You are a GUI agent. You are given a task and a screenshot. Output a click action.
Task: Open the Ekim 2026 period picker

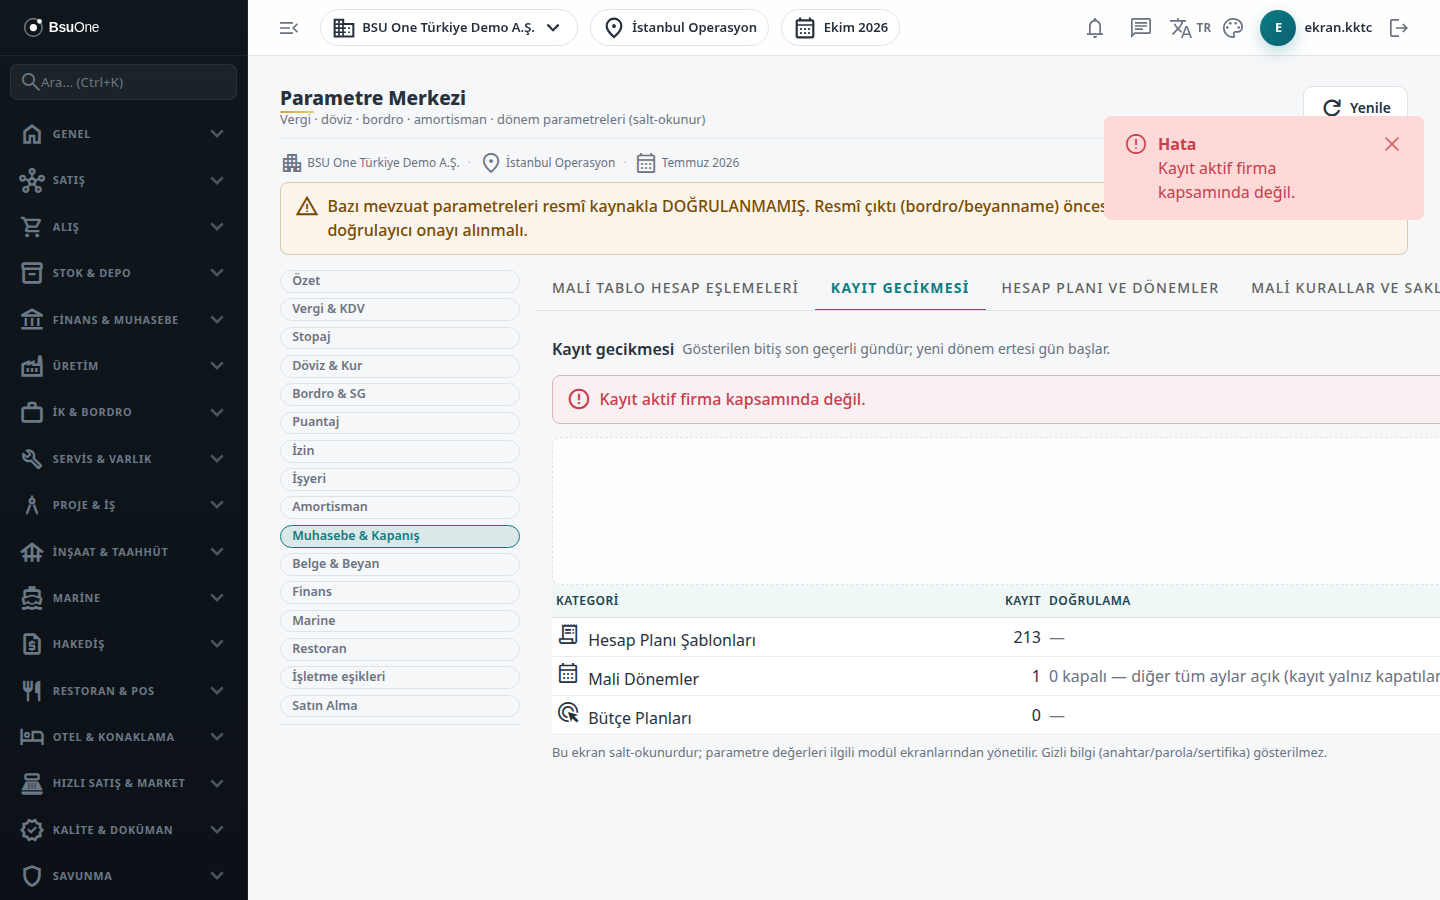click(x=840, y=28)
